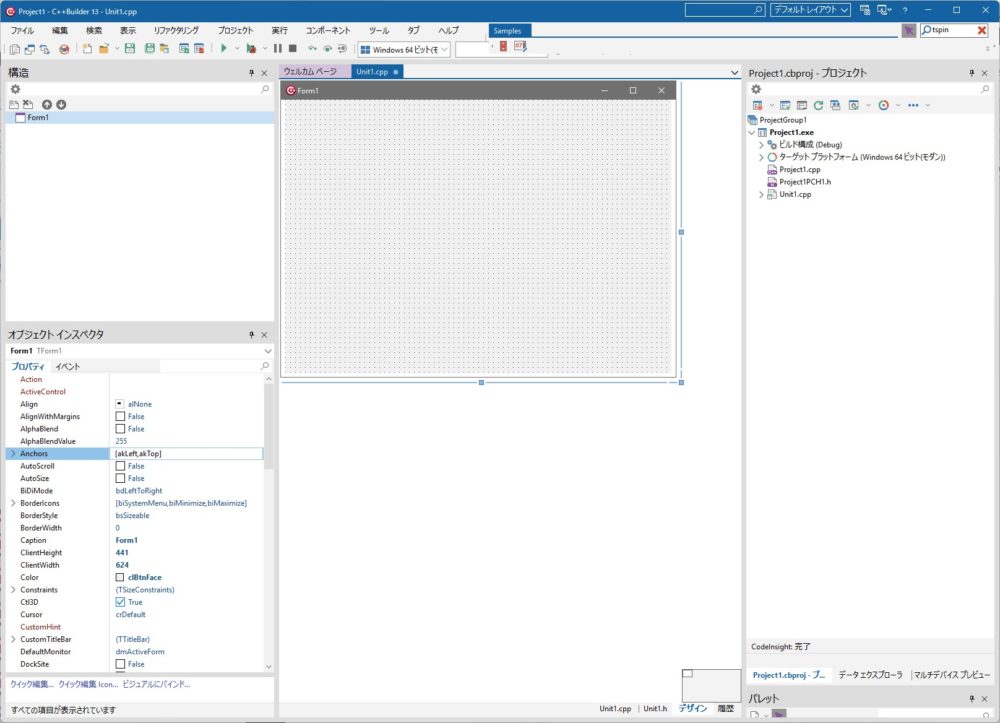Click the move-down arrow in Structure panel
The height and width of the screenshot is (723, 1000).
[61, 104]
